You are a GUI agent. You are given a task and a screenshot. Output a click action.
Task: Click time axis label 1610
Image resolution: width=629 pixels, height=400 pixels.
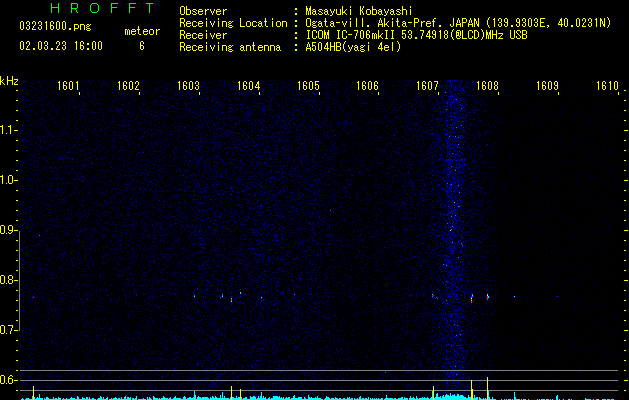click(607, 86)
